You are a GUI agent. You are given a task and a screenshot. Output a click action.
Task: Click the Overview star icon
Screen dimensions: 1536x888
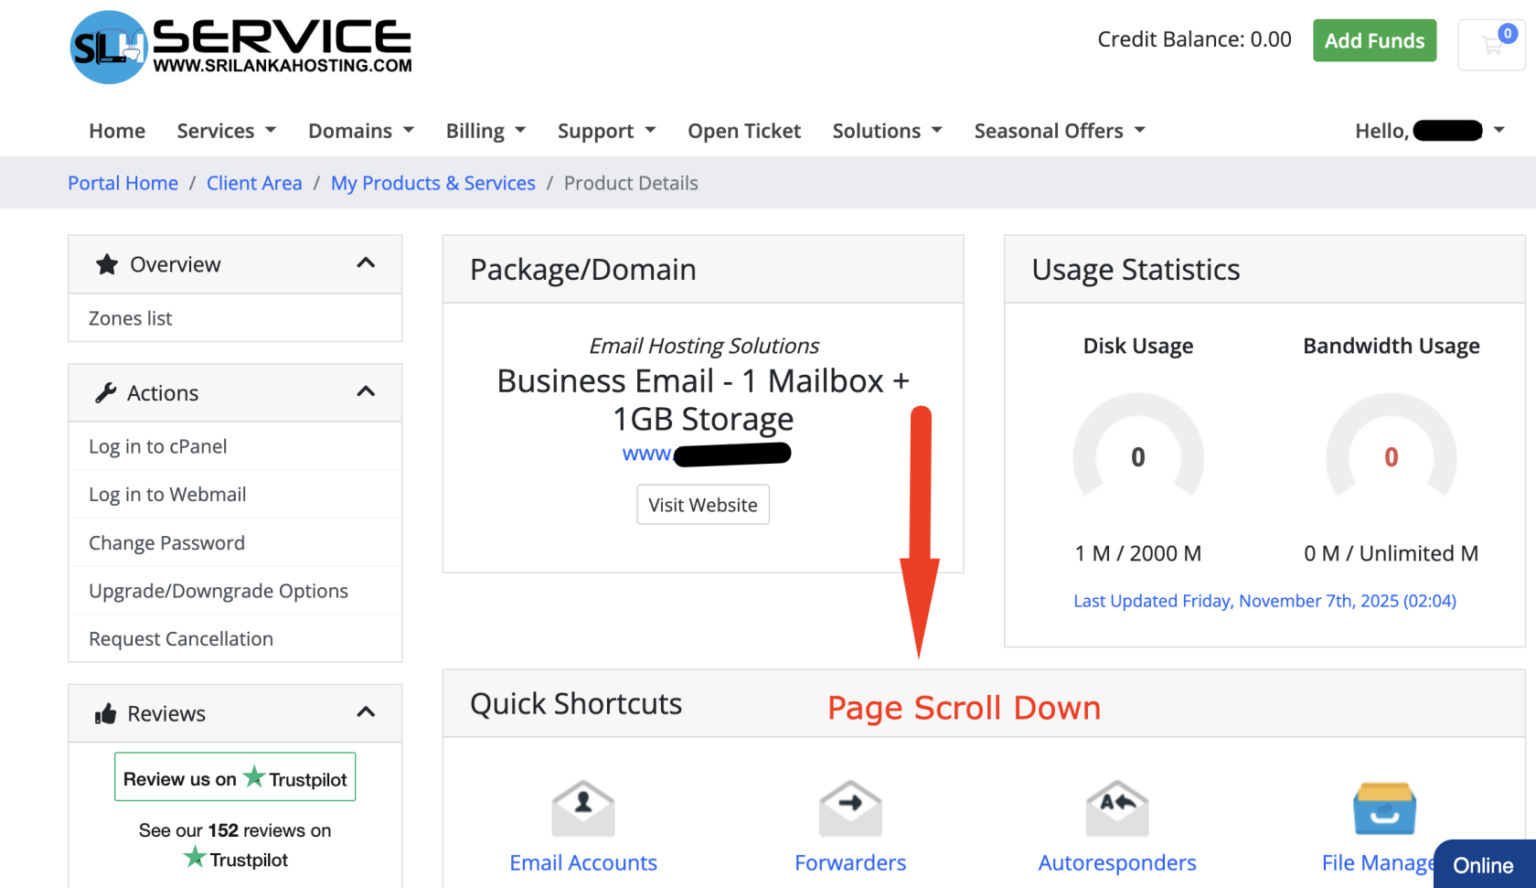pos(106,265)
